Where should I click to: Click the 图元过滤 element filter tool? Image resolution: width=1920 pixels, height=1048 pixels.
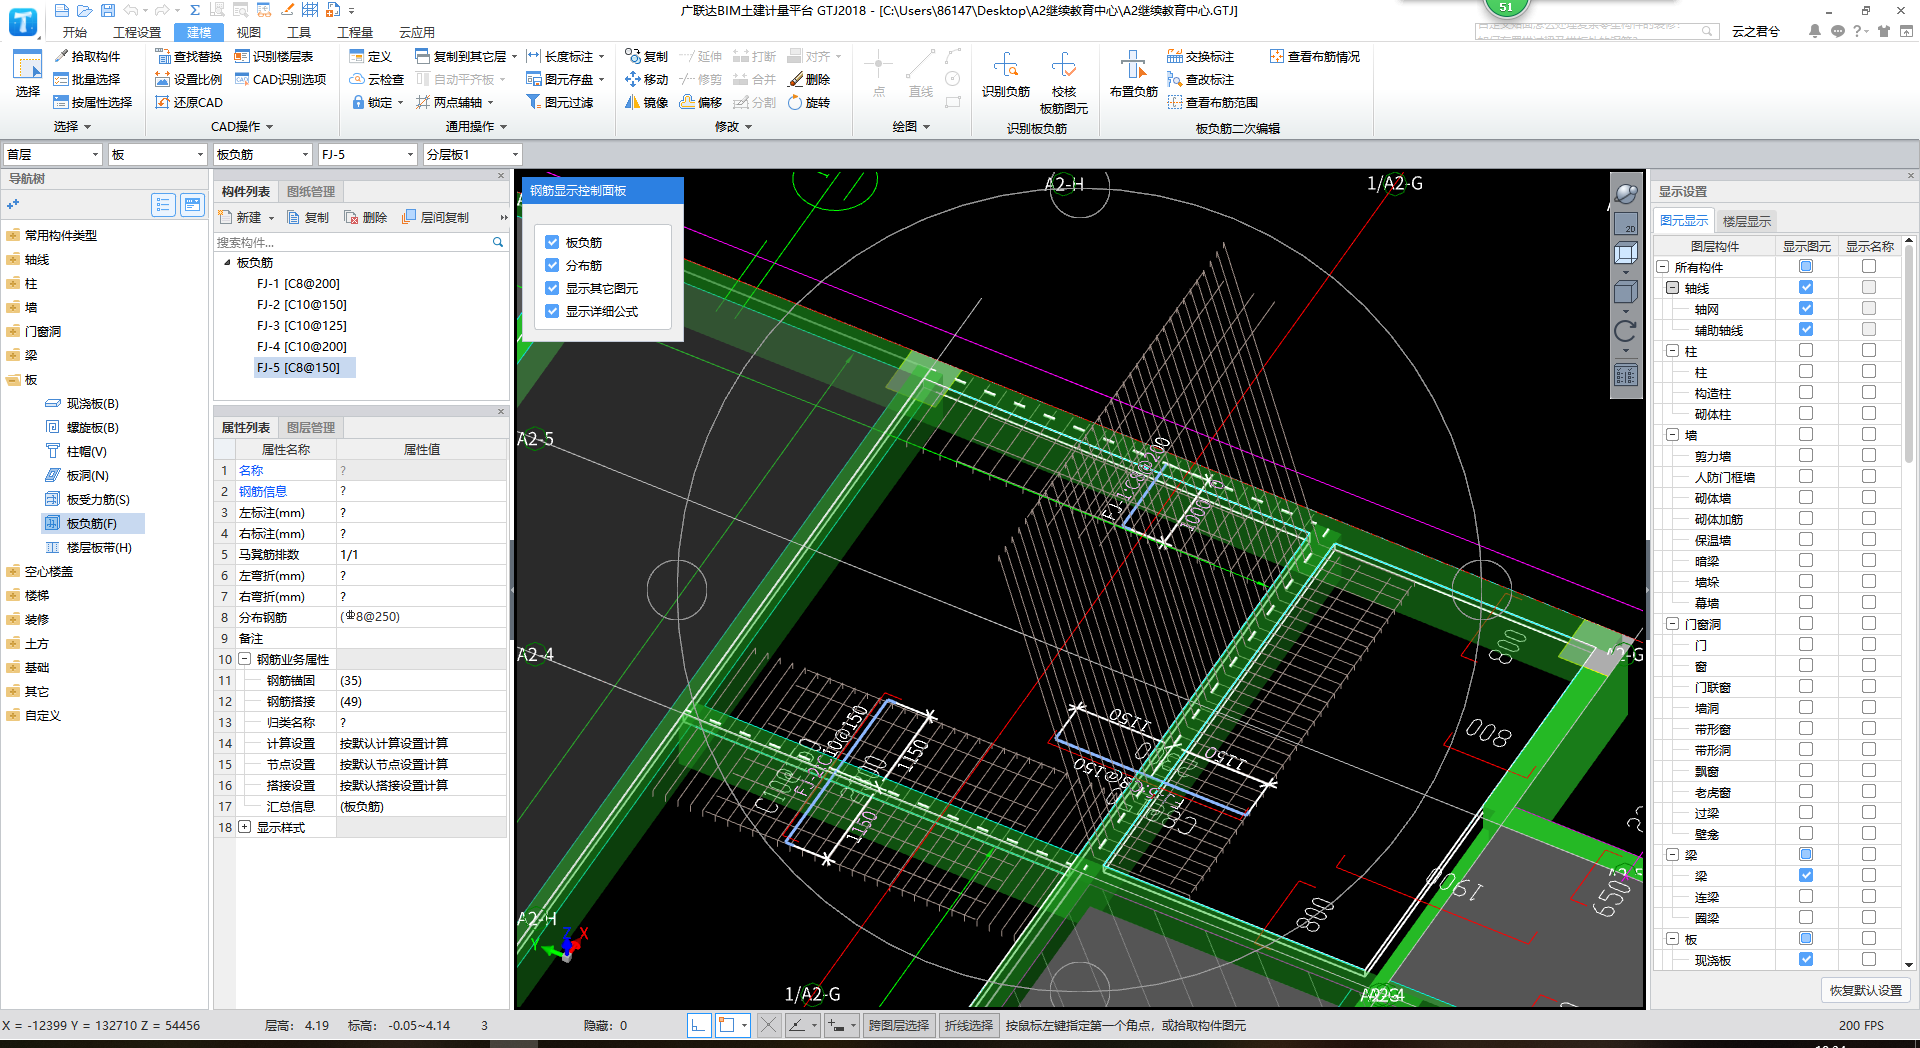(560, 102)
